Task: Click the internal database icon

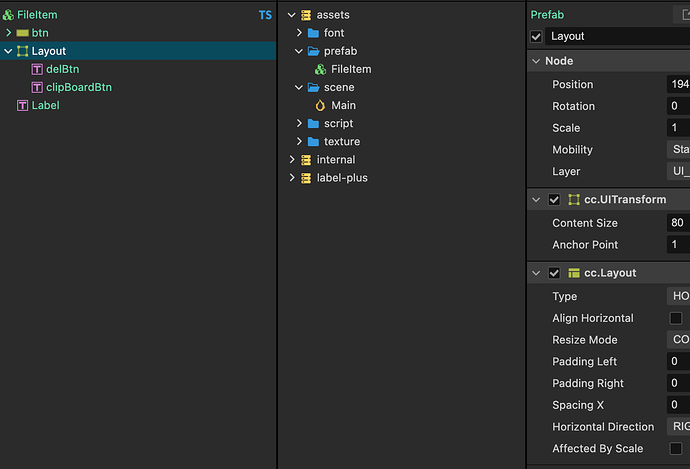Action: [x=306, y=160]
